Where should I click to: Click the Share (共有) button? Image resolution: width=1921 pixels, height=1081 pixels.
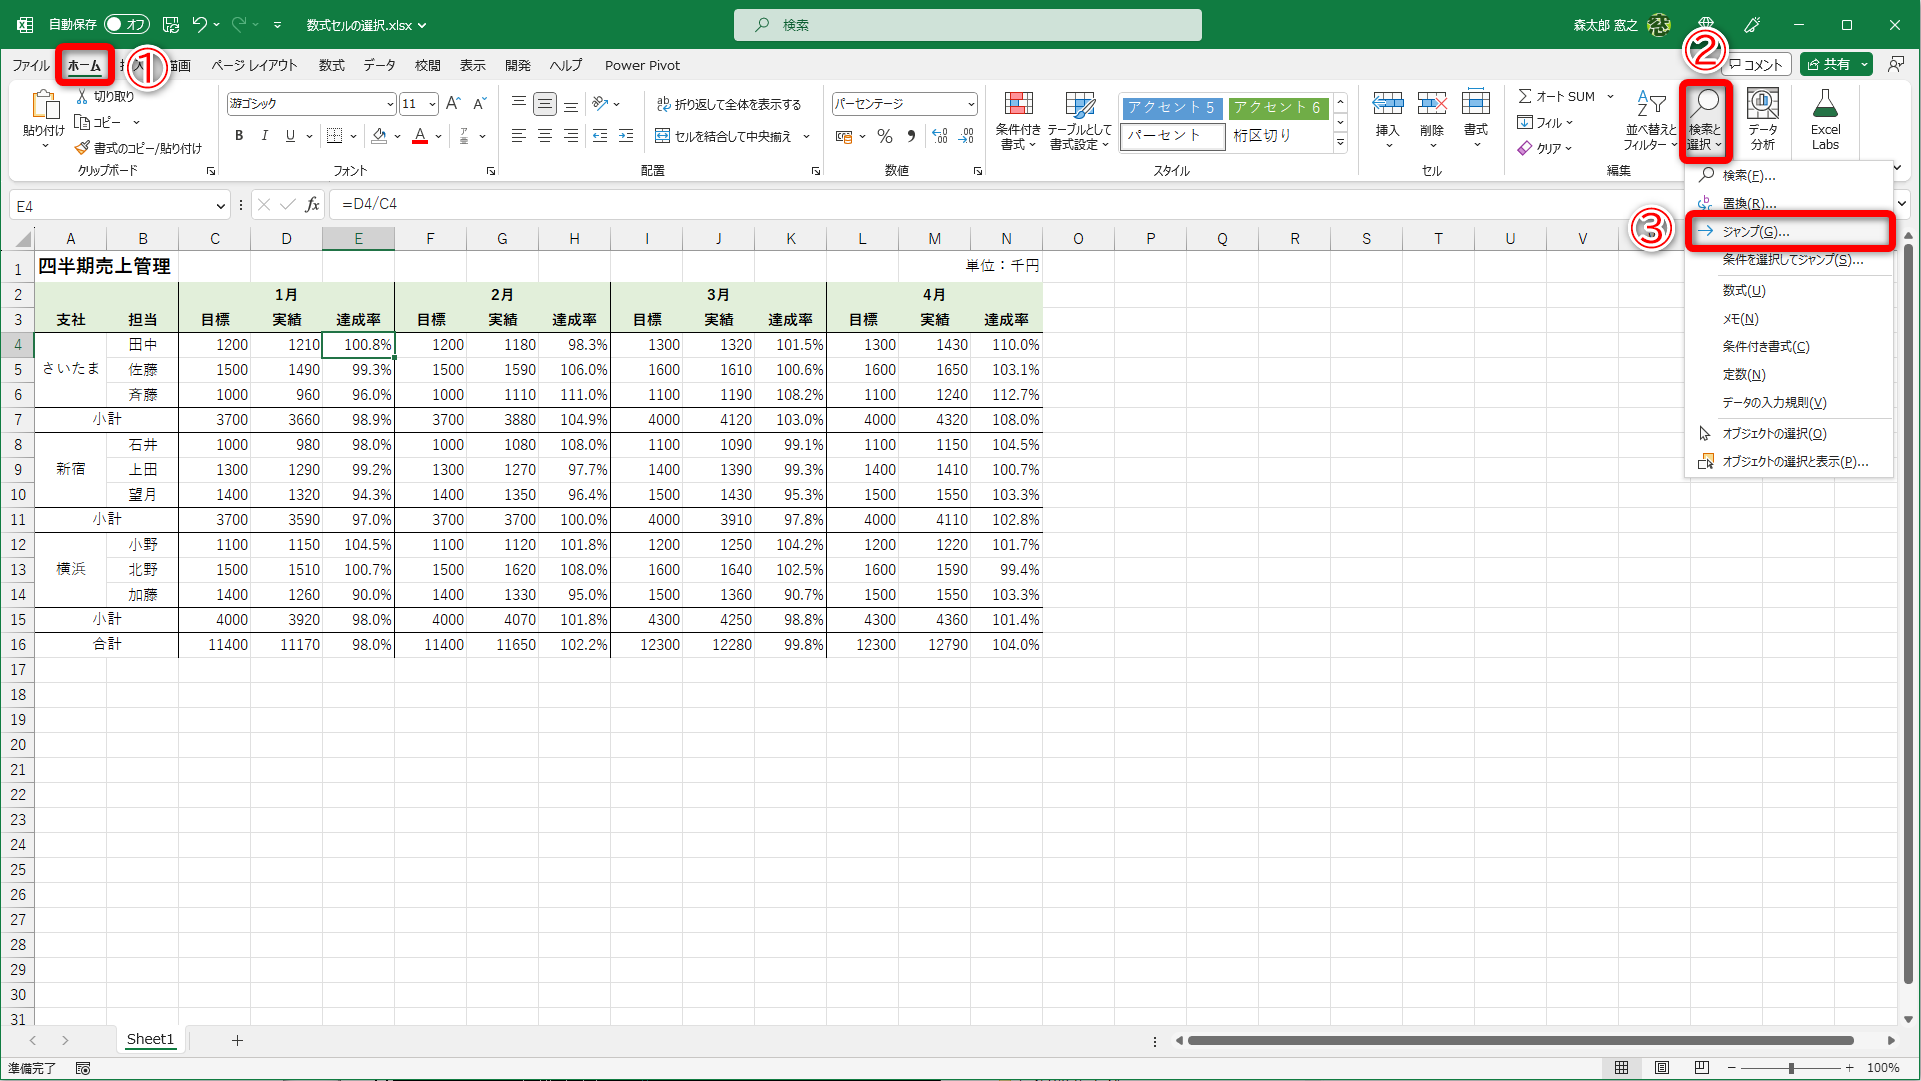click(x=1829, y=64)
